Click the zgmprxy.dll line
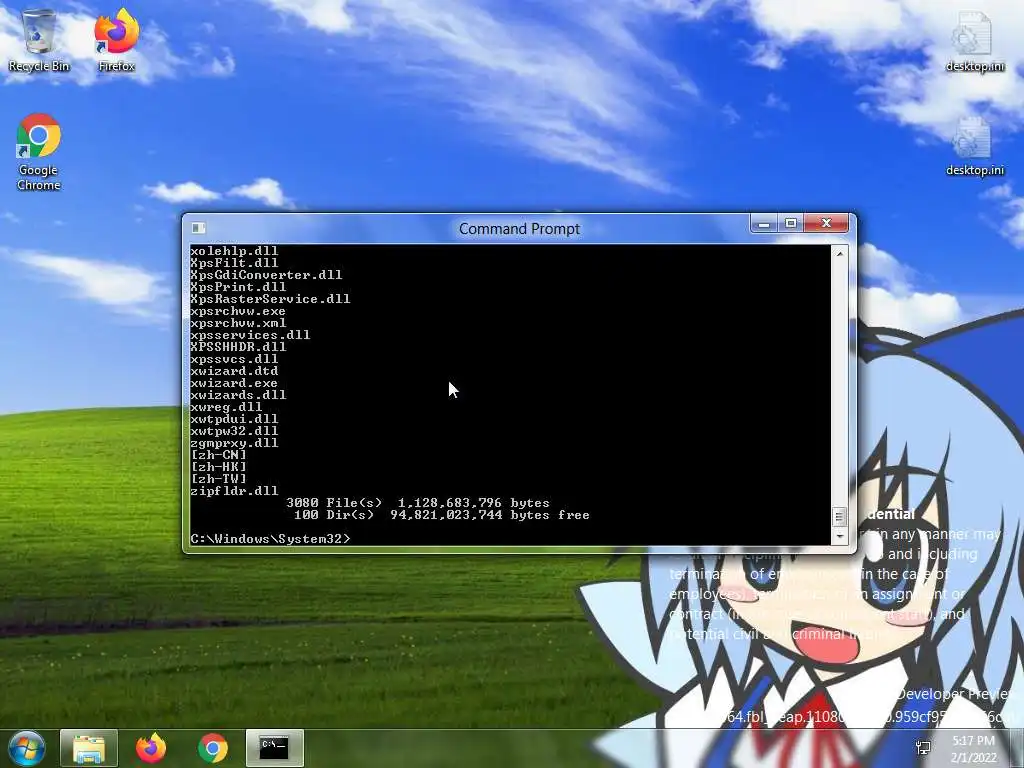 tap(234, 443)
